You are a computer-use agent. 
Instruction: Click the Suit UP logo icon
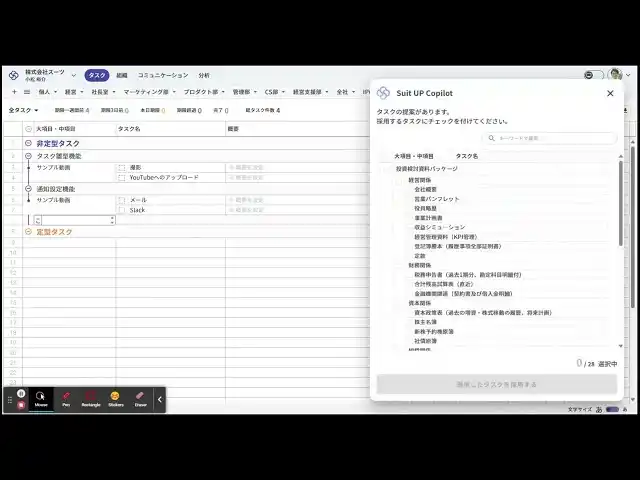tap(13, 75)
